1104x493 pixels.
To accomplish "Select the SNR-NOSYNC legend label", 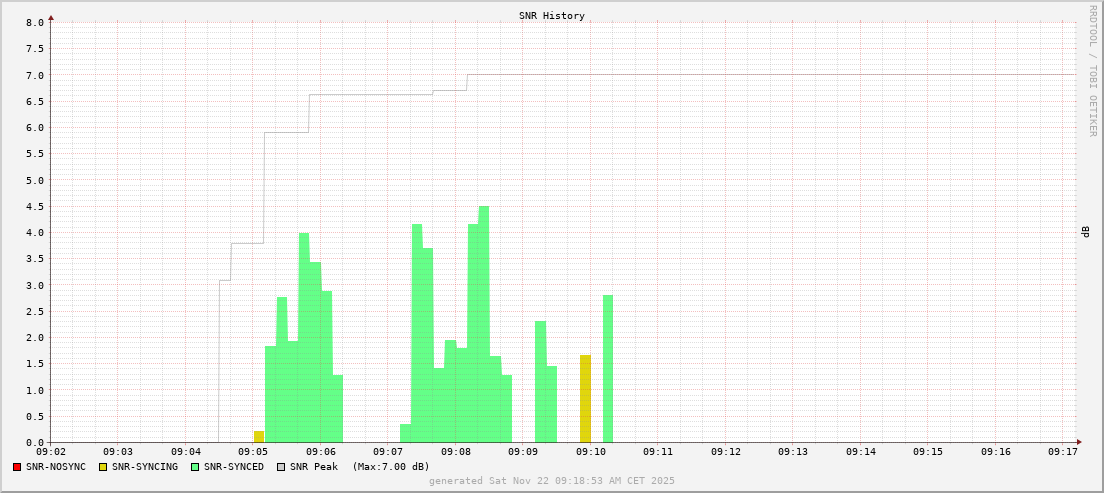I will point(56,467).
